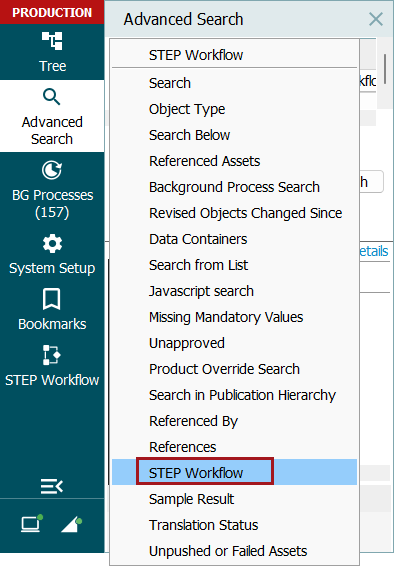Open BG Processes clock icon

tap(52, 170)
